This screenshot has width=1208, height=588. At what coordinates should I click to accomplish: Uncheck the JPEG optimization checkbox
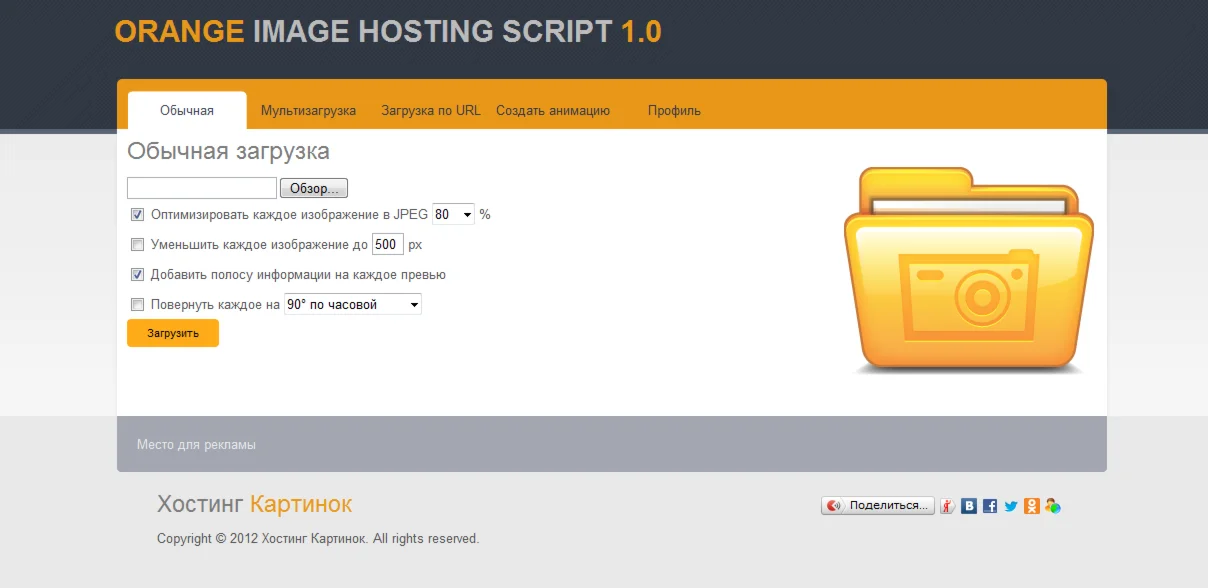[138, 214]
